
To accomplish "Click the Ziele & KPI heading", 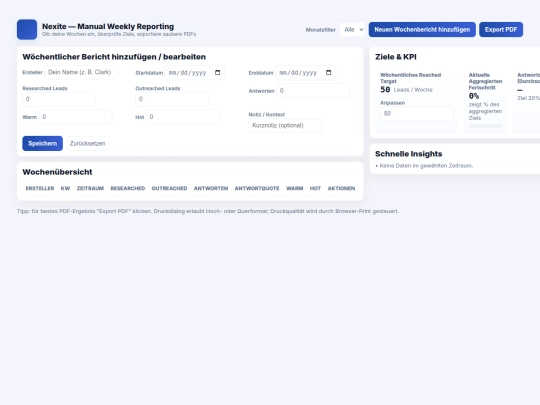I will click(x=396, y=57).
